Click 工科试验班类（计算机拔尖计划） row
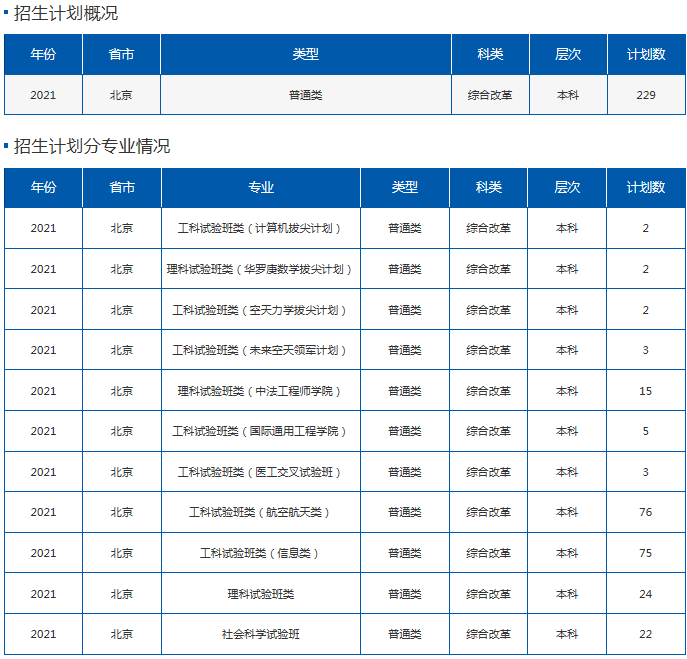687x659 pixels. click(x=345, y=228)
